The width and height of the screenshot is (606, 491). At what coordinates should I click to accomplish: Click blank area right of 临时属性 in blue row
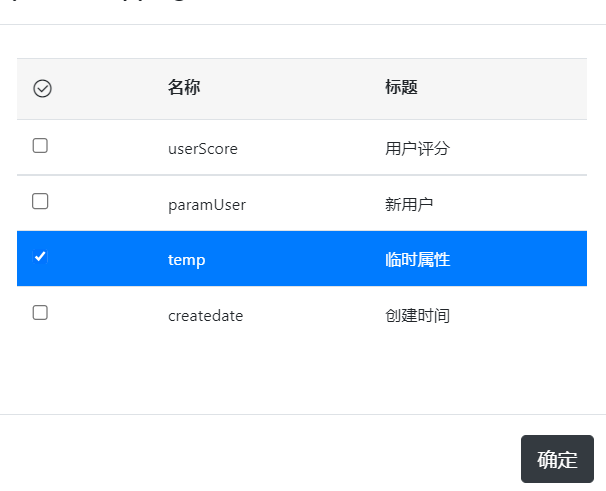point(520,260)
